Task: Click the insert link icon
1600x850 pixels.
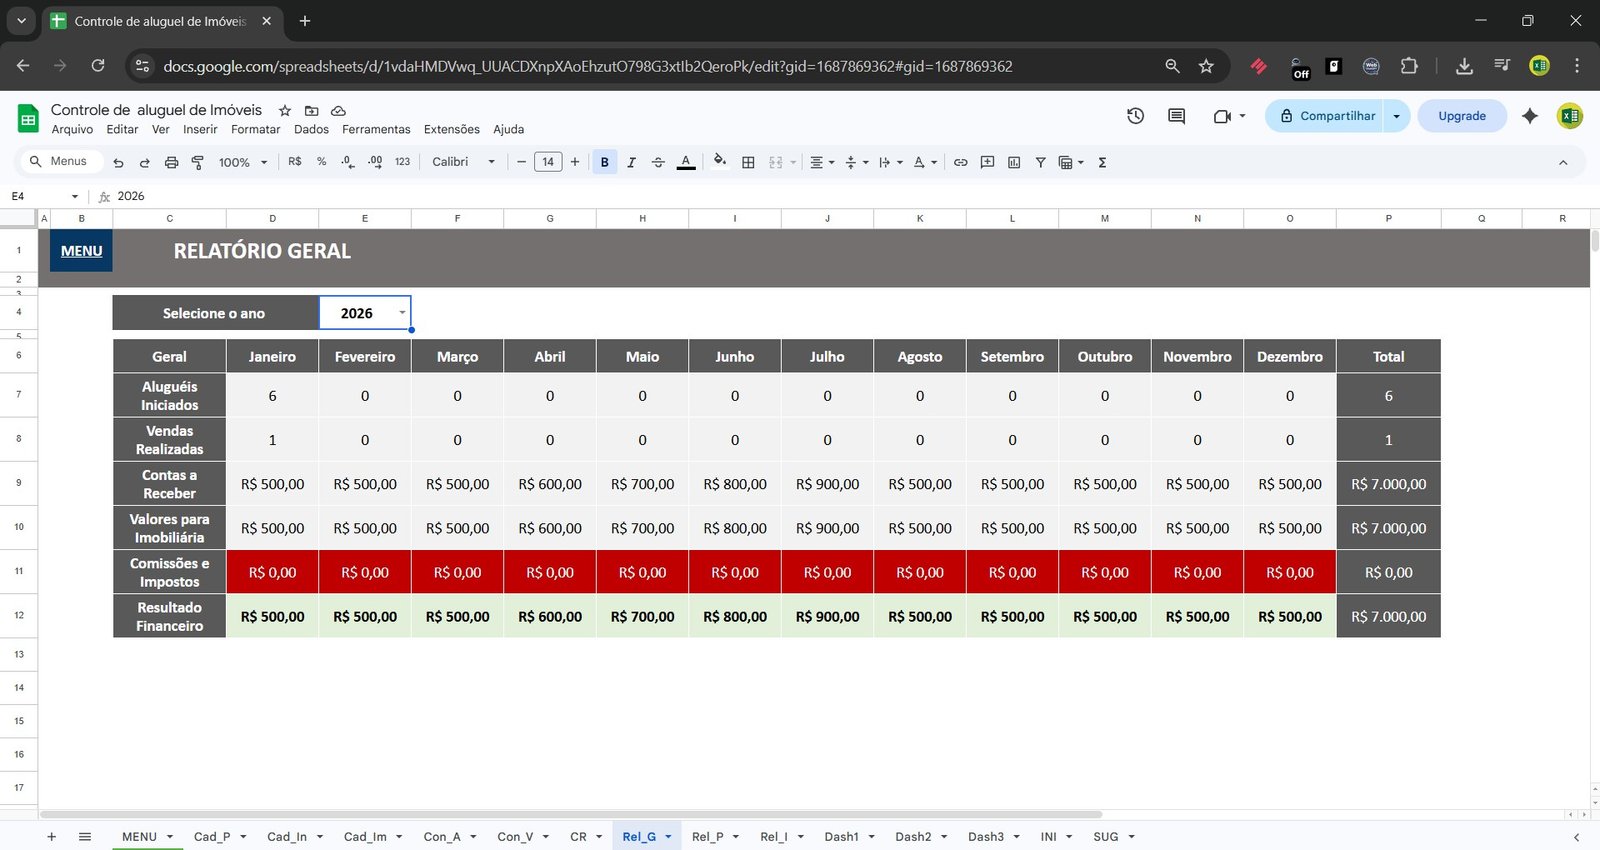Action: tap(960, 162)
